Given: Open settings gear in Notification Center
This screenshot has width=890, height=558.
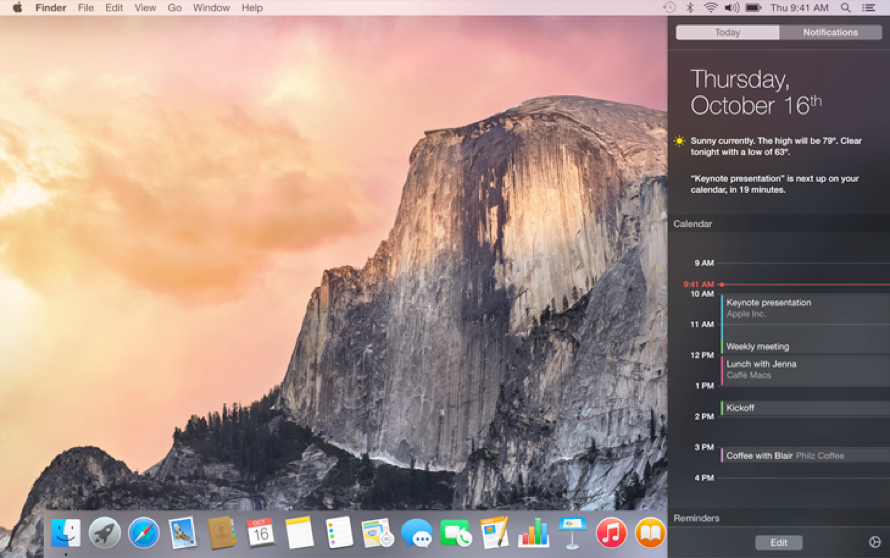Looking at the screenshot, I should pyautogui.click(x=875, y=542).
